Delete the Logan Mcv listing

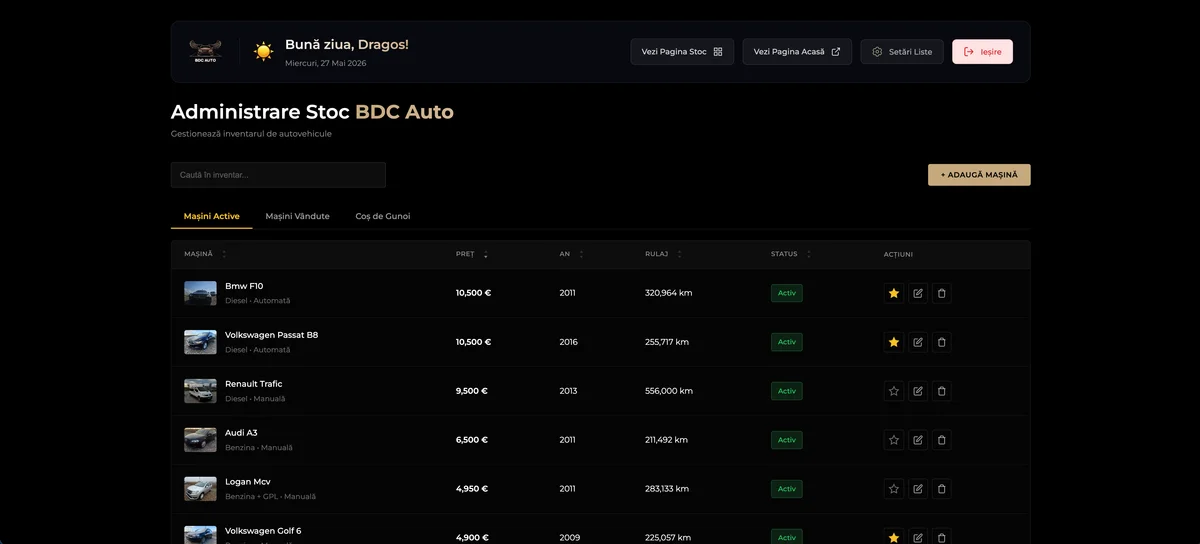pos(941,489)
